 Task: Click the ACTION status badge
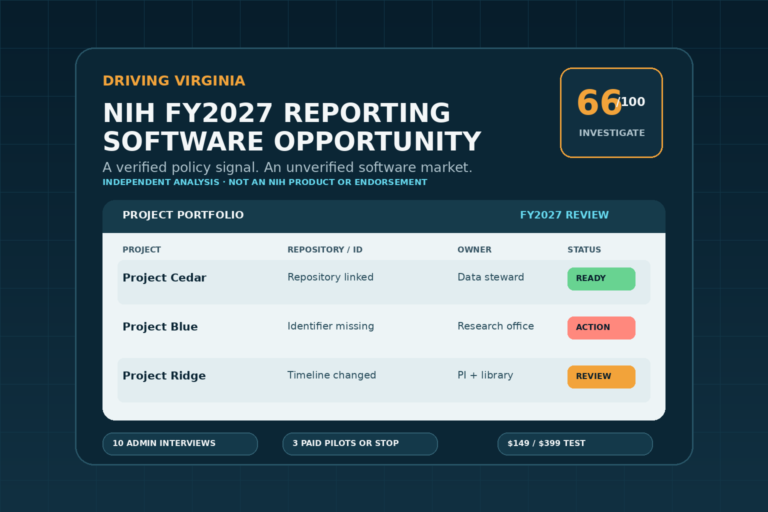click(601, 328)
